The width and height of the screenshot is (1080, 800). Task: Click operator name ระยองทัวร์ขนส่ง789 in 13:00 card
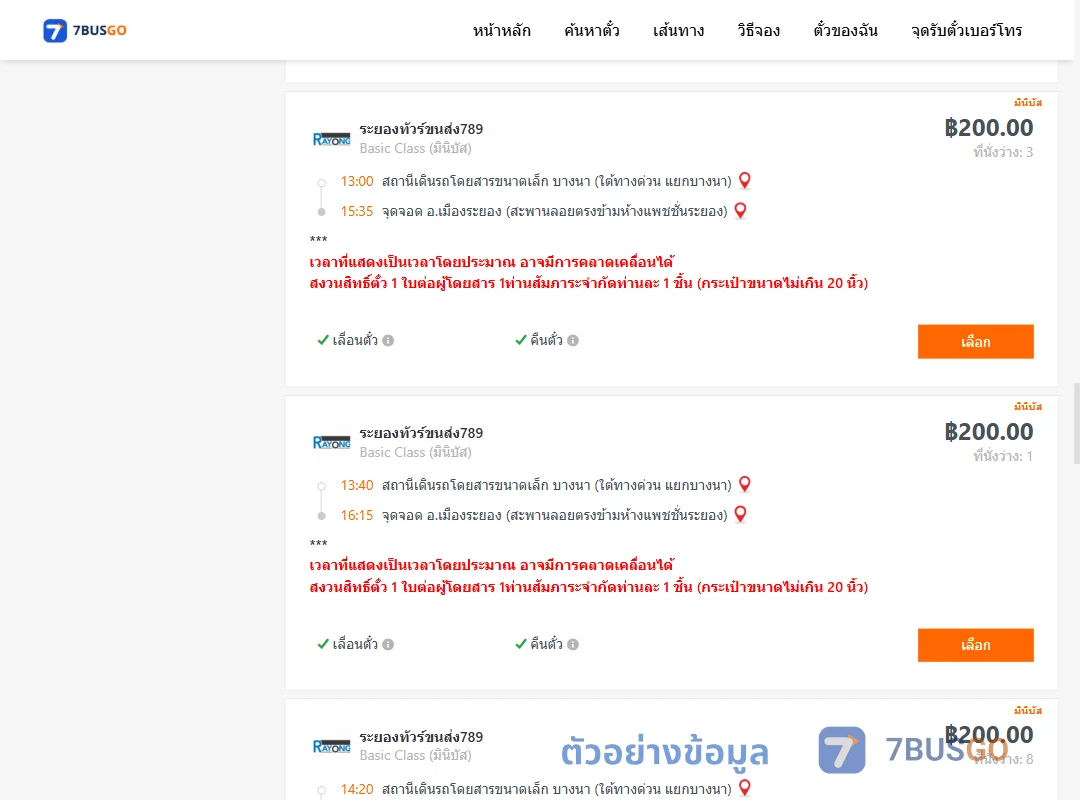pos(421,129)
